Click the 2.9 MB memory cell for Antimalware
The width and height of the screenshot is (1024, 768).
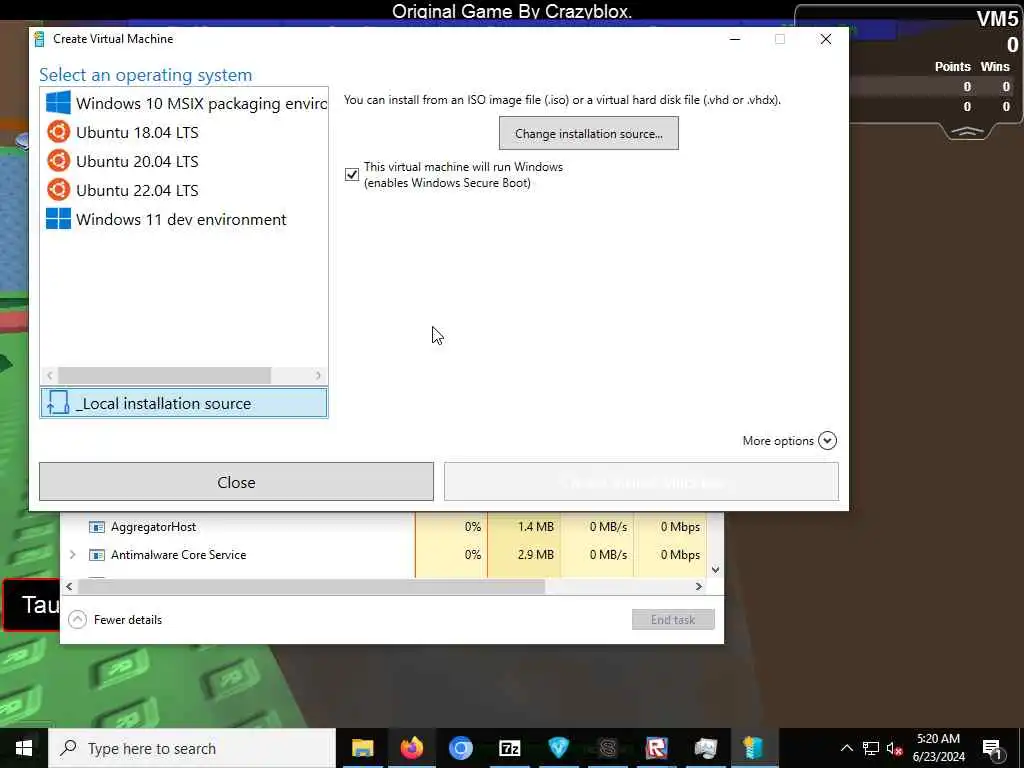pos(524,554)
